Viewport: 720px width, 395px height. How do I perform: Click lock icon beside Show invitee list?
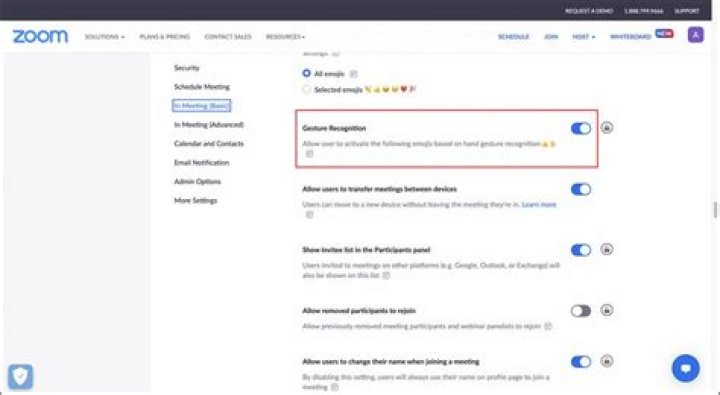point(607,249)
